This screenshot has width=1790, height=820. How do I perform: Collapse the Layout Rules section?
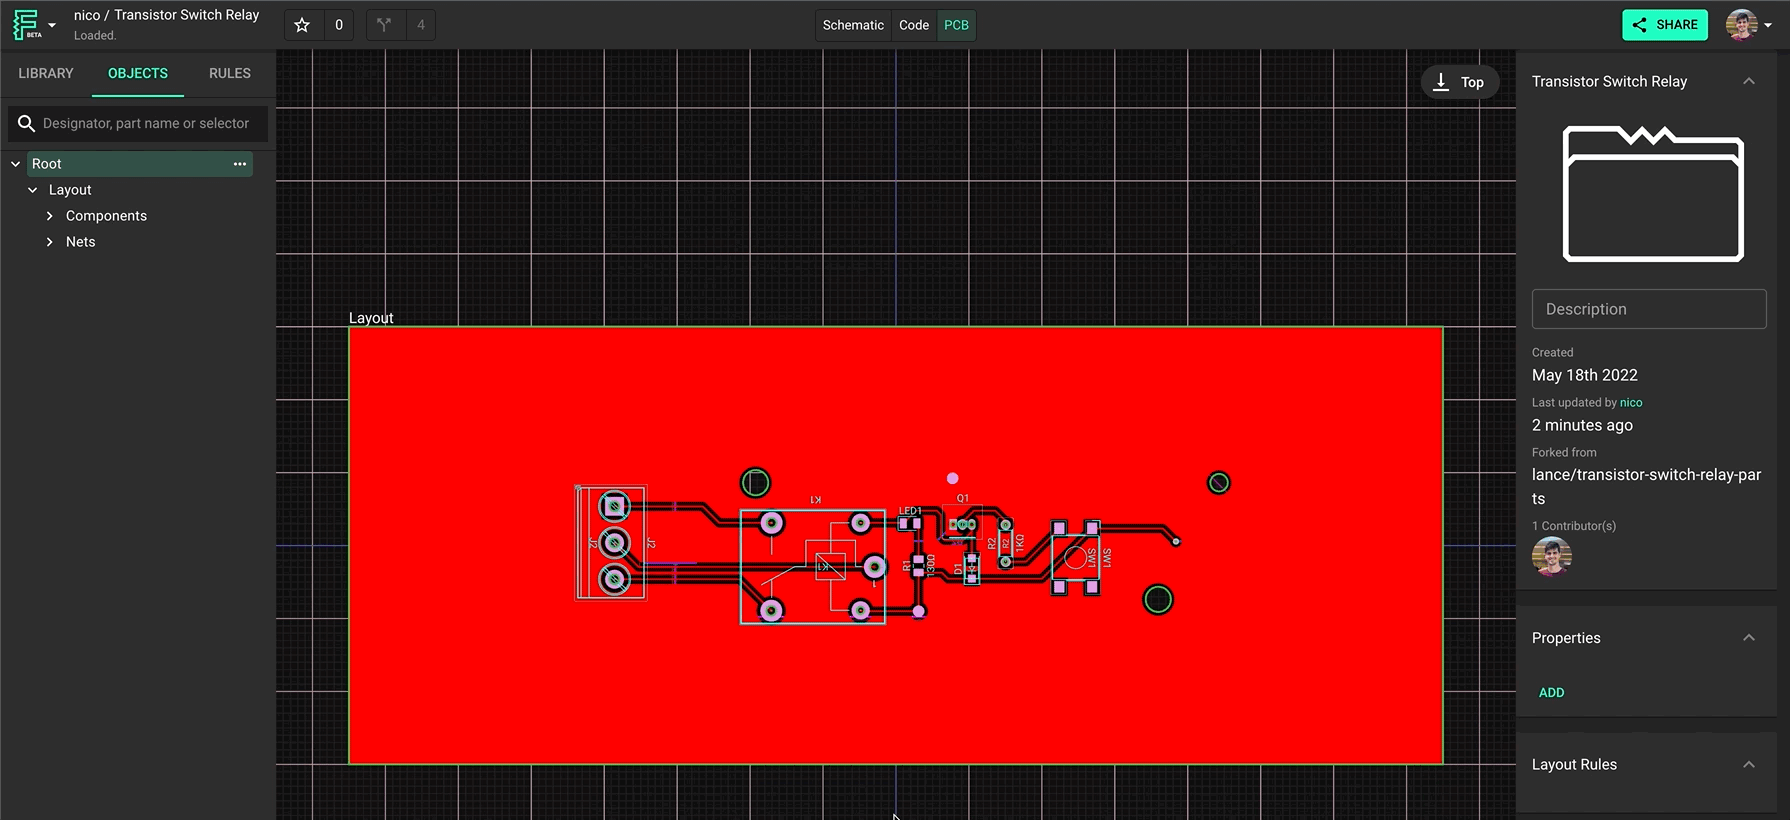point(1749,765)
